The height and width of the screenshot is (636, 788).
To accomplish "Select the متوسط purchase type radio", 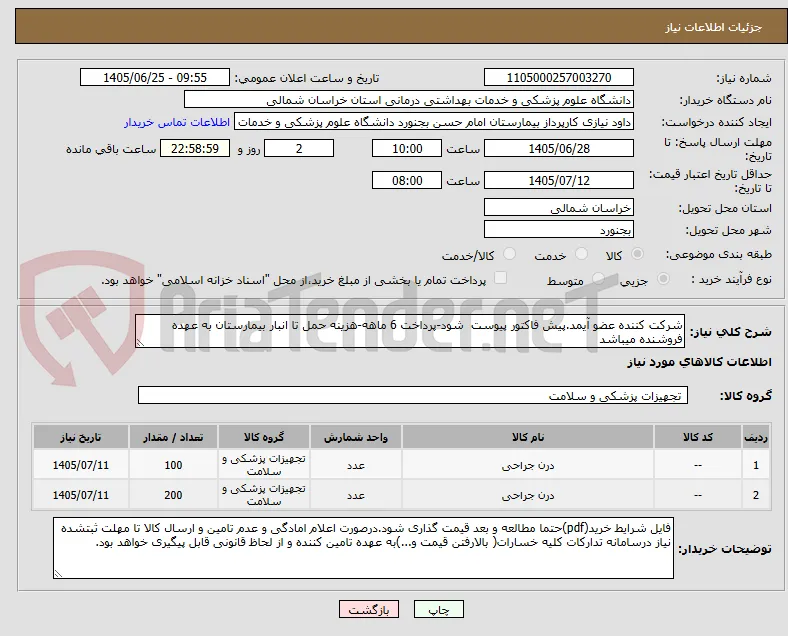I will tap(598, 278).
